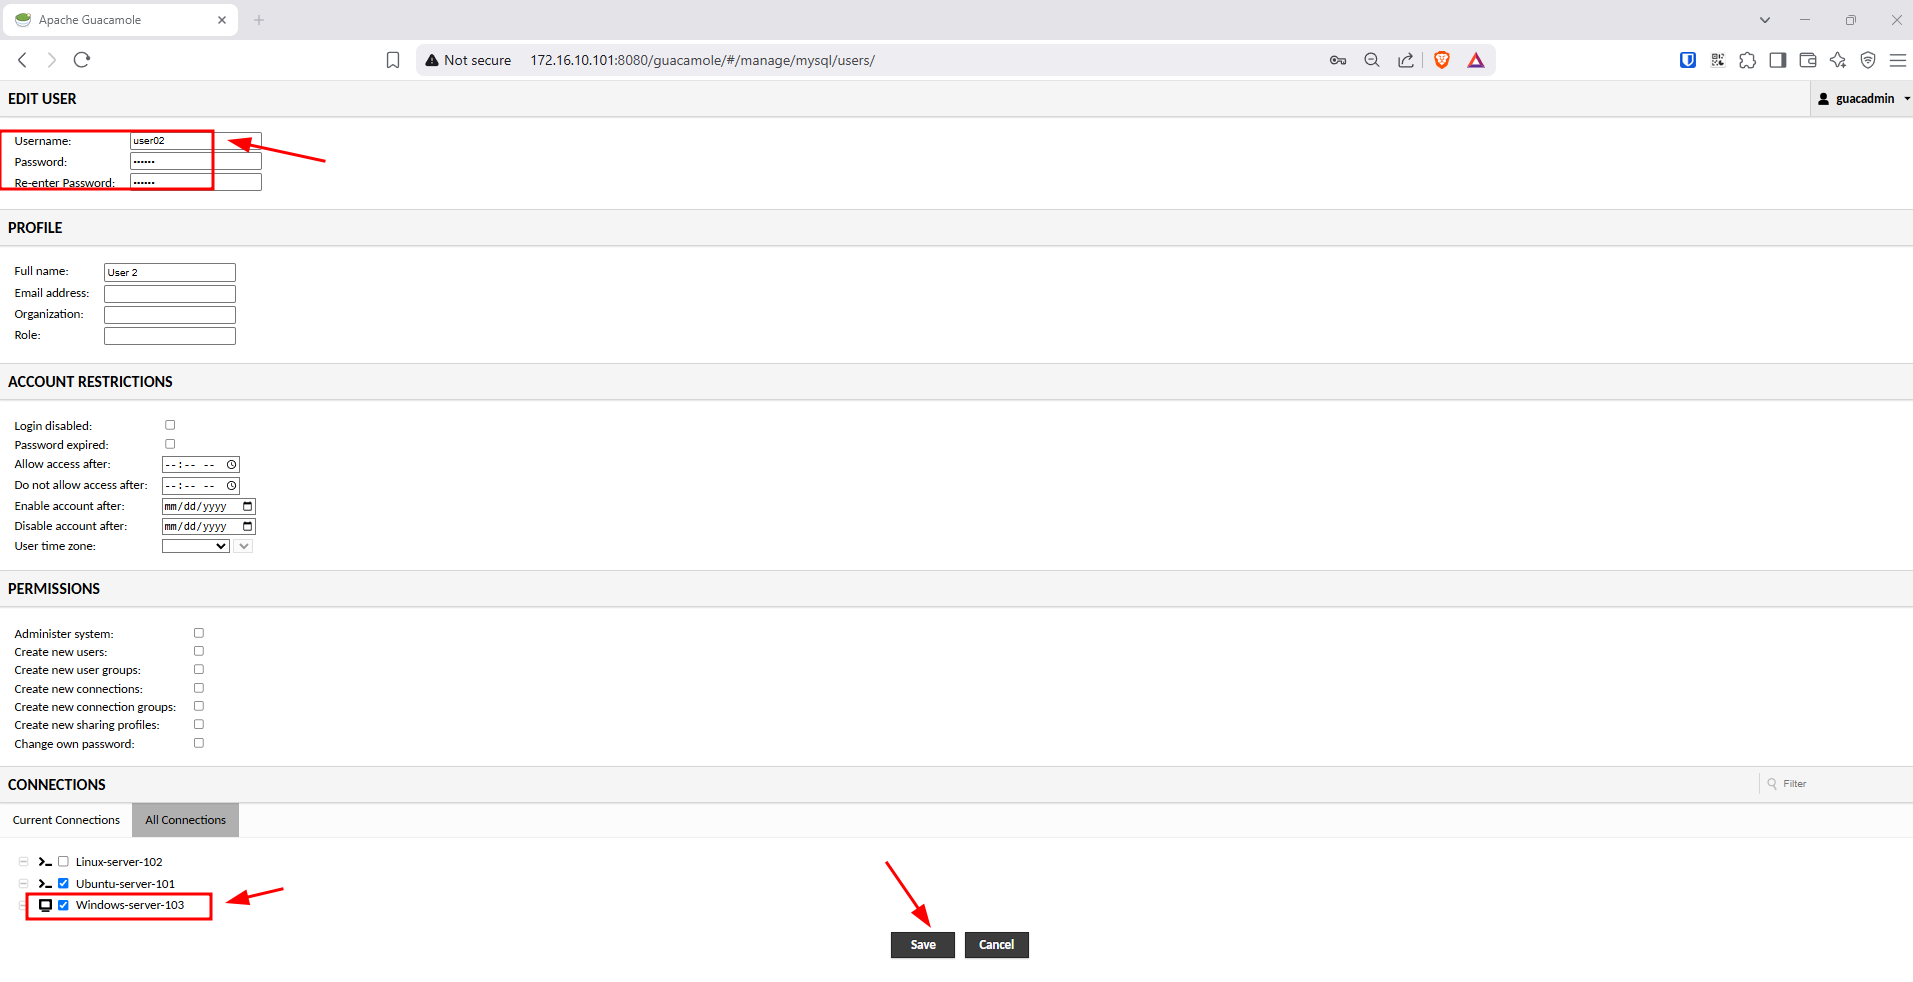
Task: Check Create new users permission
Action: coord(199,651)
